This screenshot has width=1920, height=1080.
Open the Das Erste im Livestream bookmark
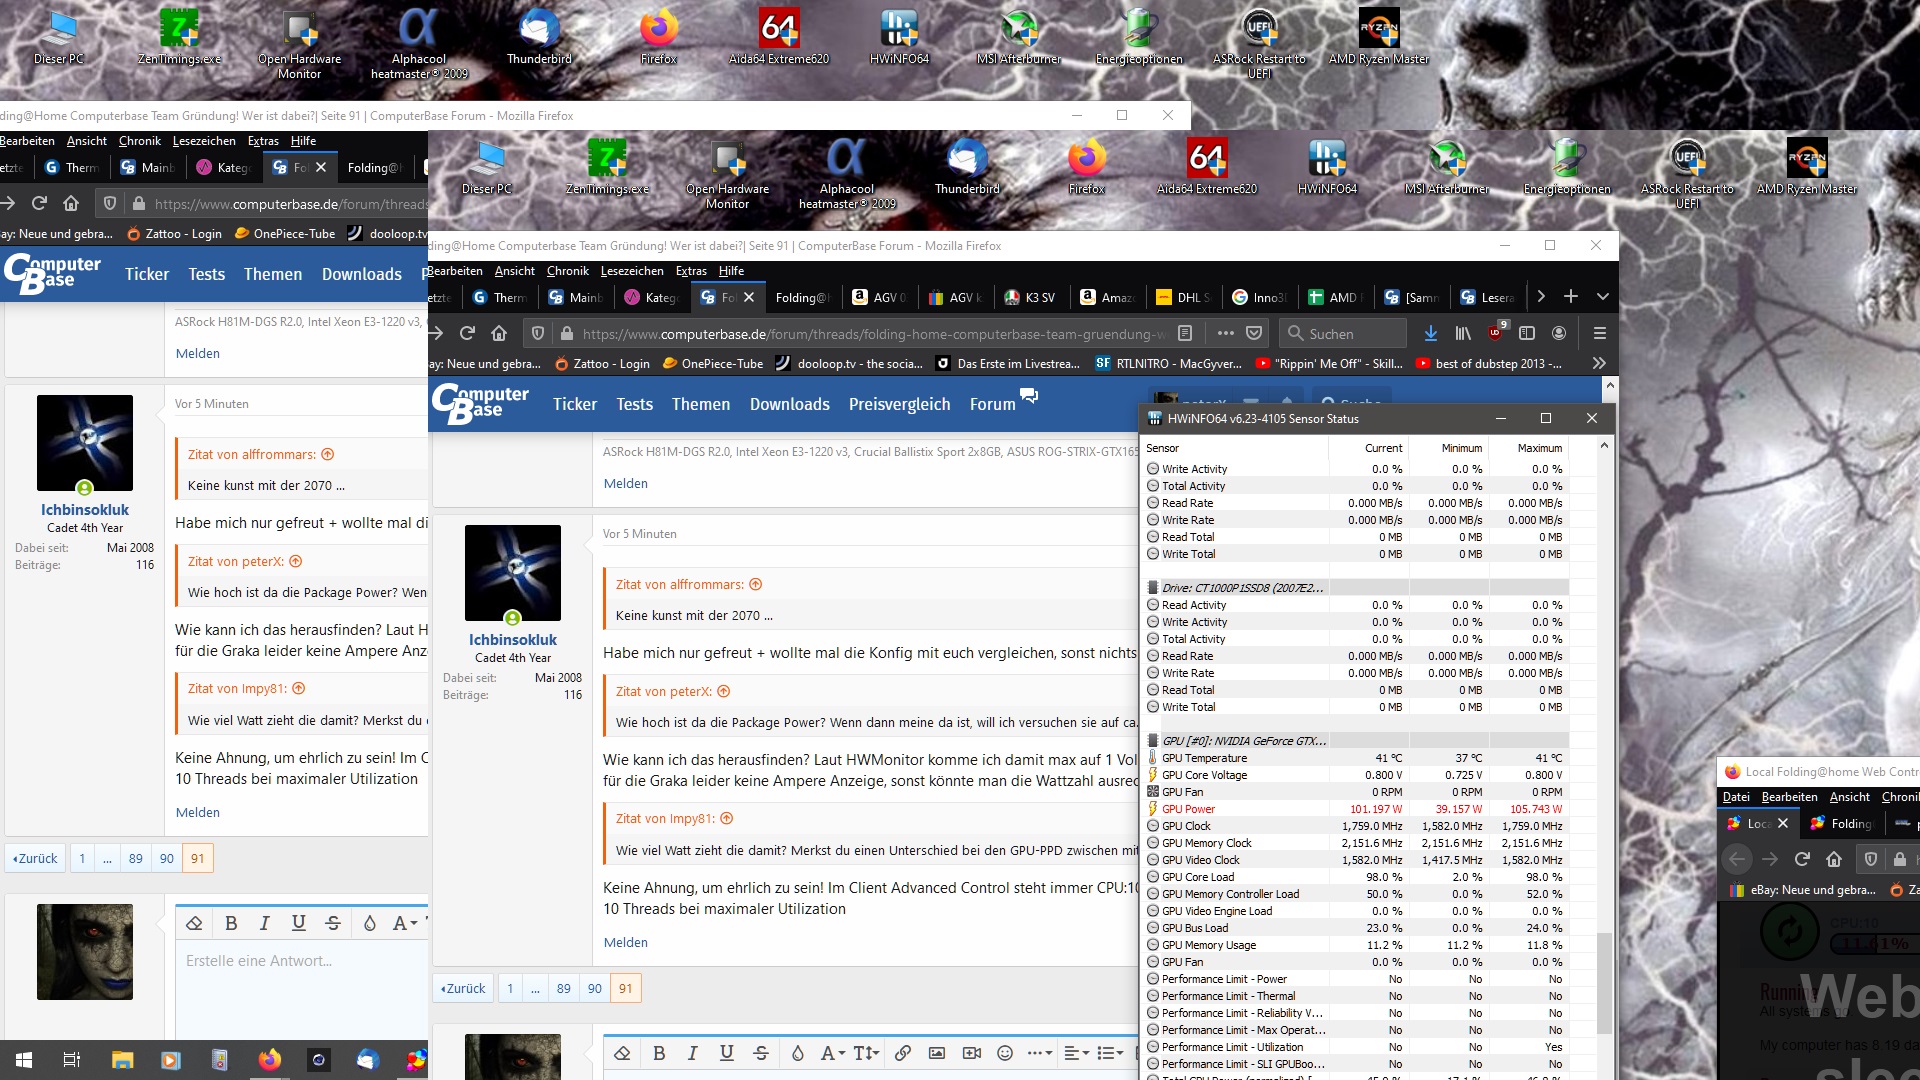point(1008,364)
